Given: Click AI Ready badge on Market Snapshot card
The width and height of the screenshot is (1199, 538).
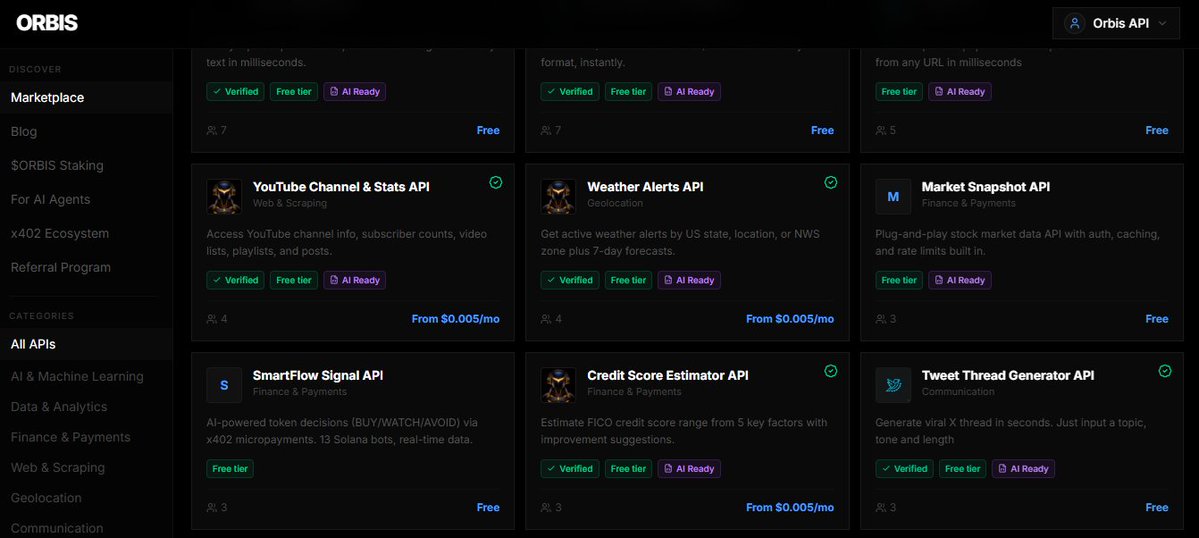Looking at the screenshot, I should click(x=960, y=280).
